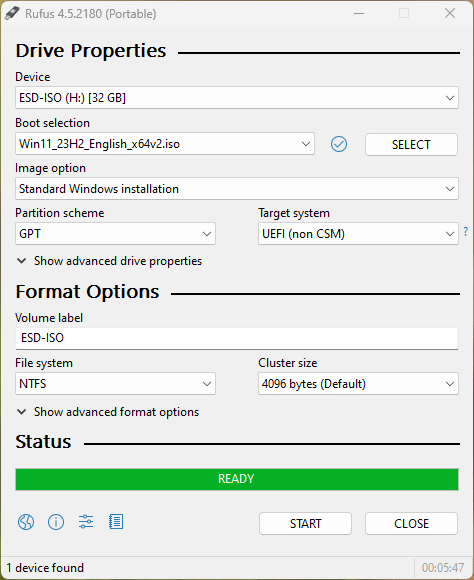The image size is (474, 580).
Task: Open the log viewer icon
Action: click(x=116, y=522)
